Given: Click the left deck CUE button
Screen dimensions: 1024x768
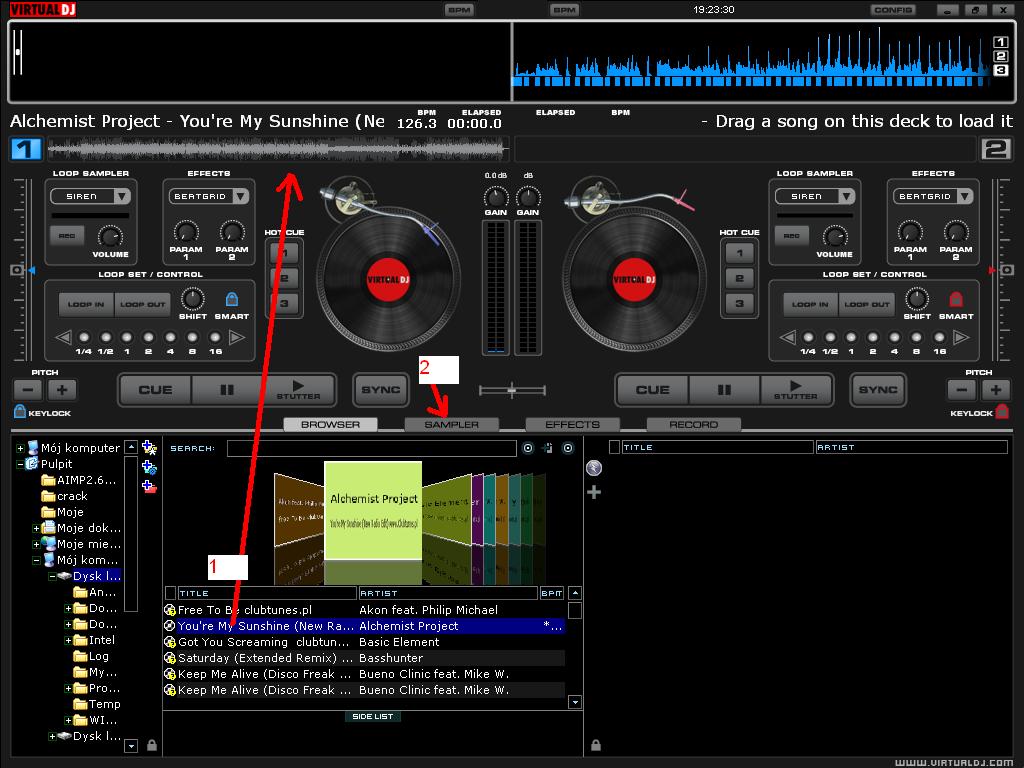Looking at the screenshot, I should click(155, 390).
